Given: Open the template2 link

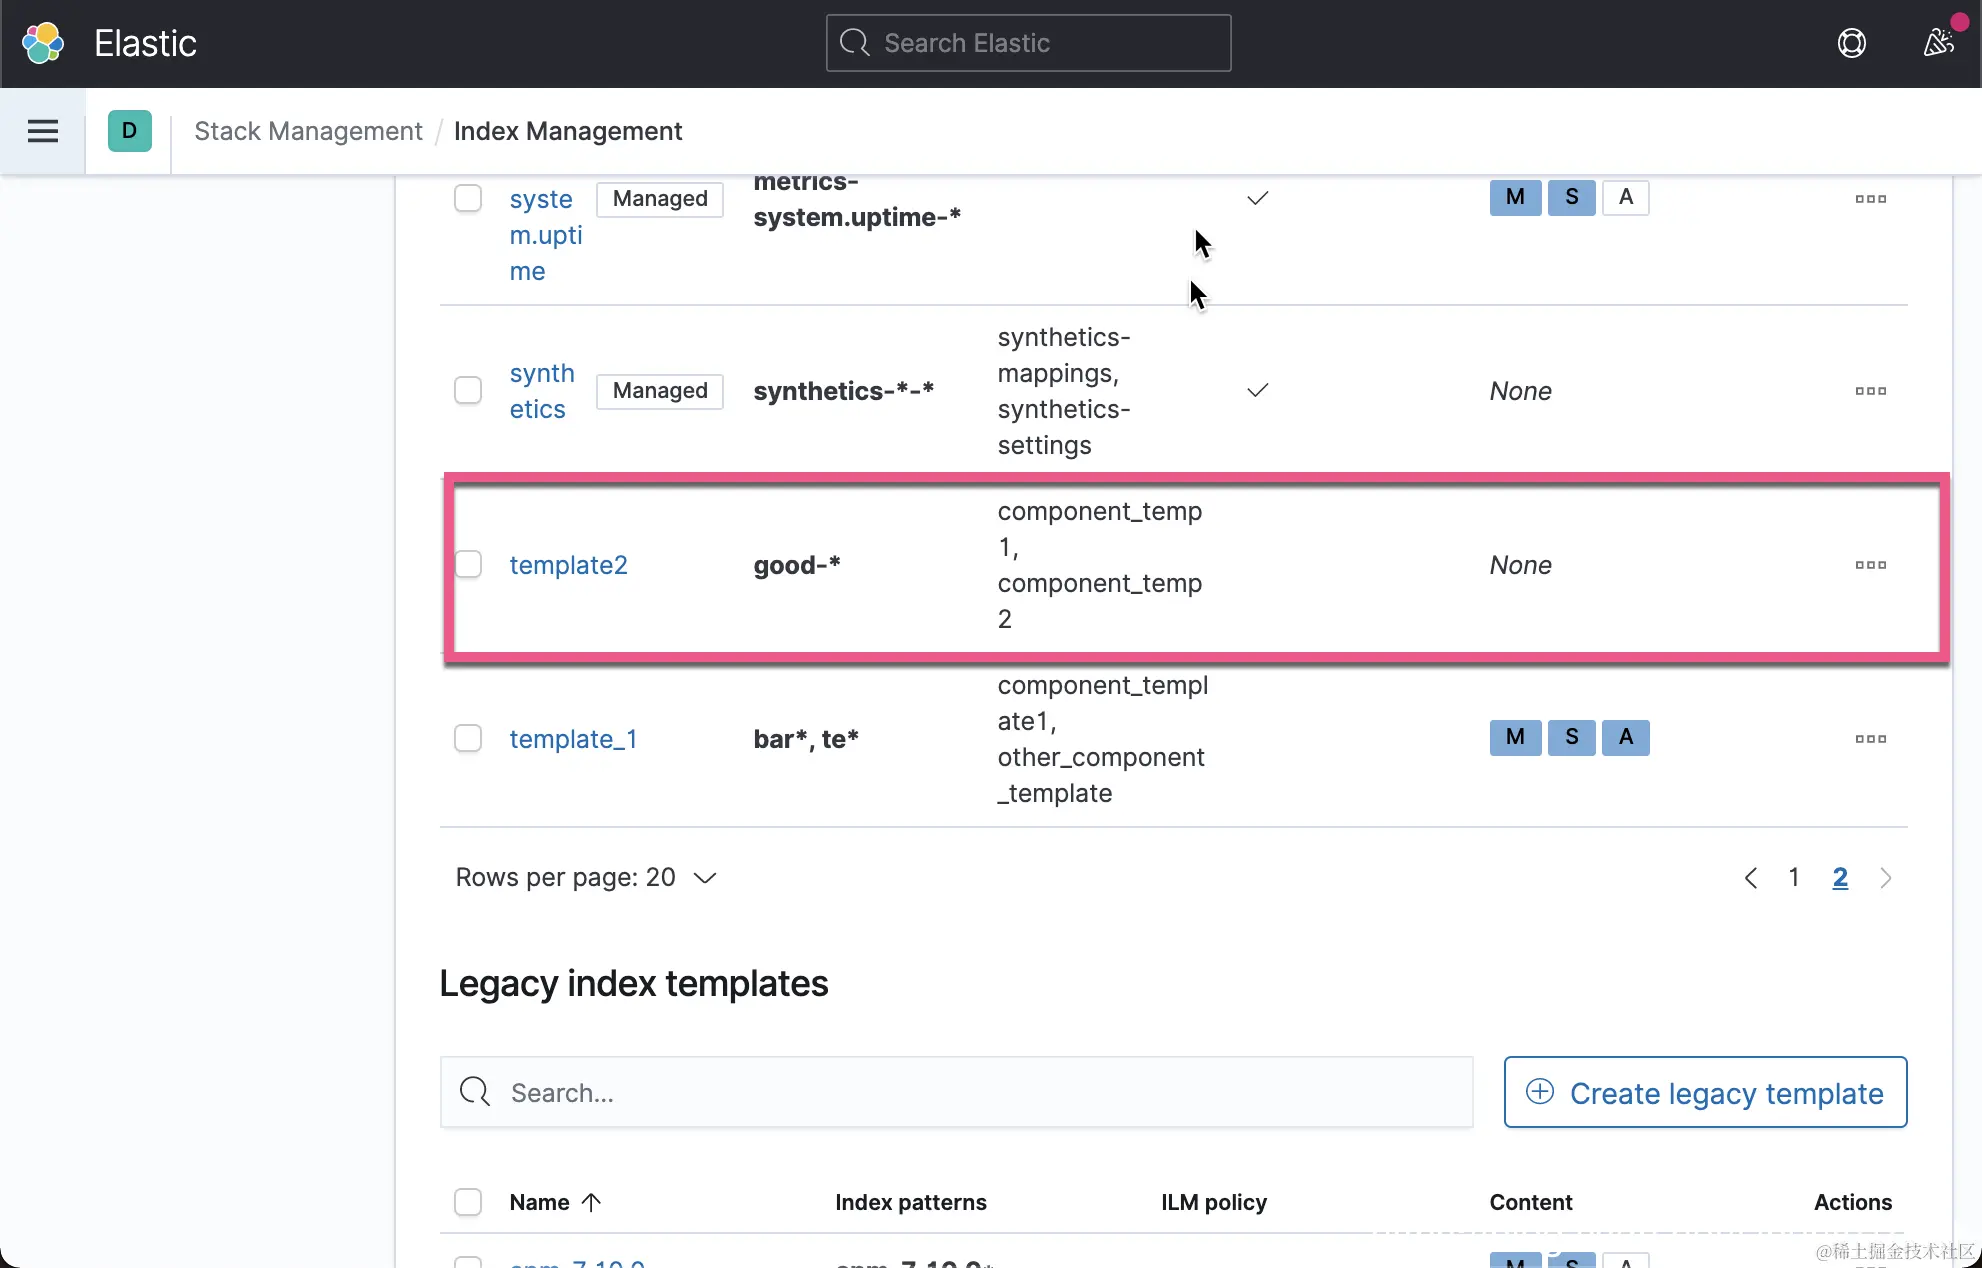Looking at the screenshot, I should pos(568,565).
